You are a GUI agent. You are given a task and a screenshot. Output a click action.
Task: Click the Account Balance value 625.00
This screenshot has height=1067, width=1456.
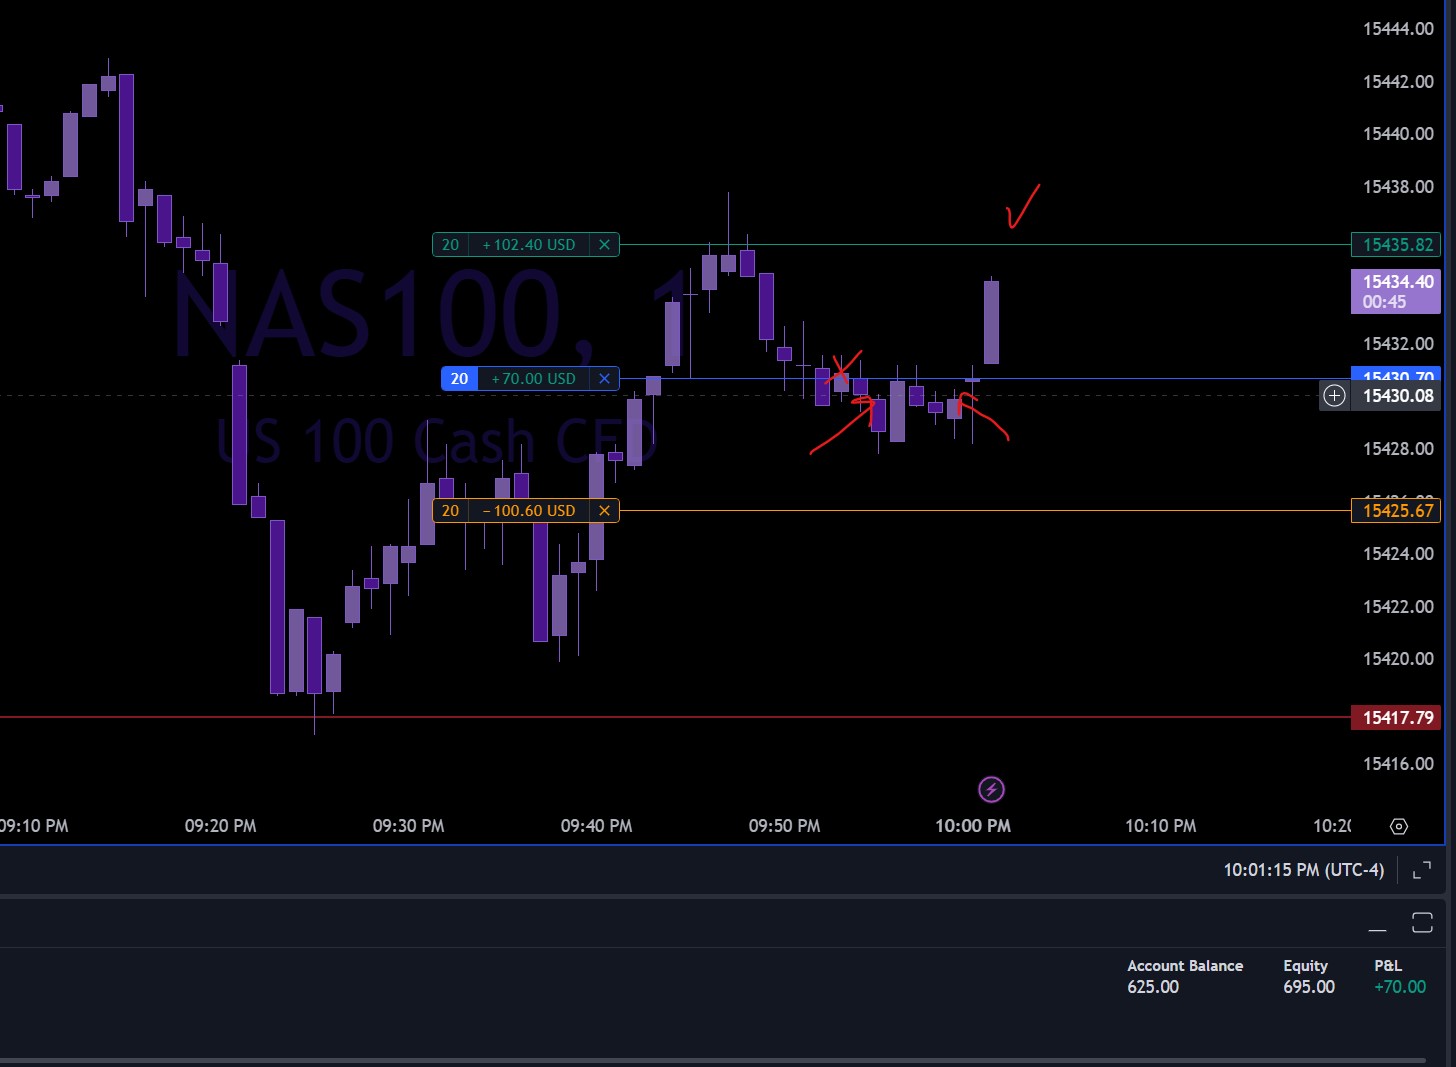point(1153,987)
